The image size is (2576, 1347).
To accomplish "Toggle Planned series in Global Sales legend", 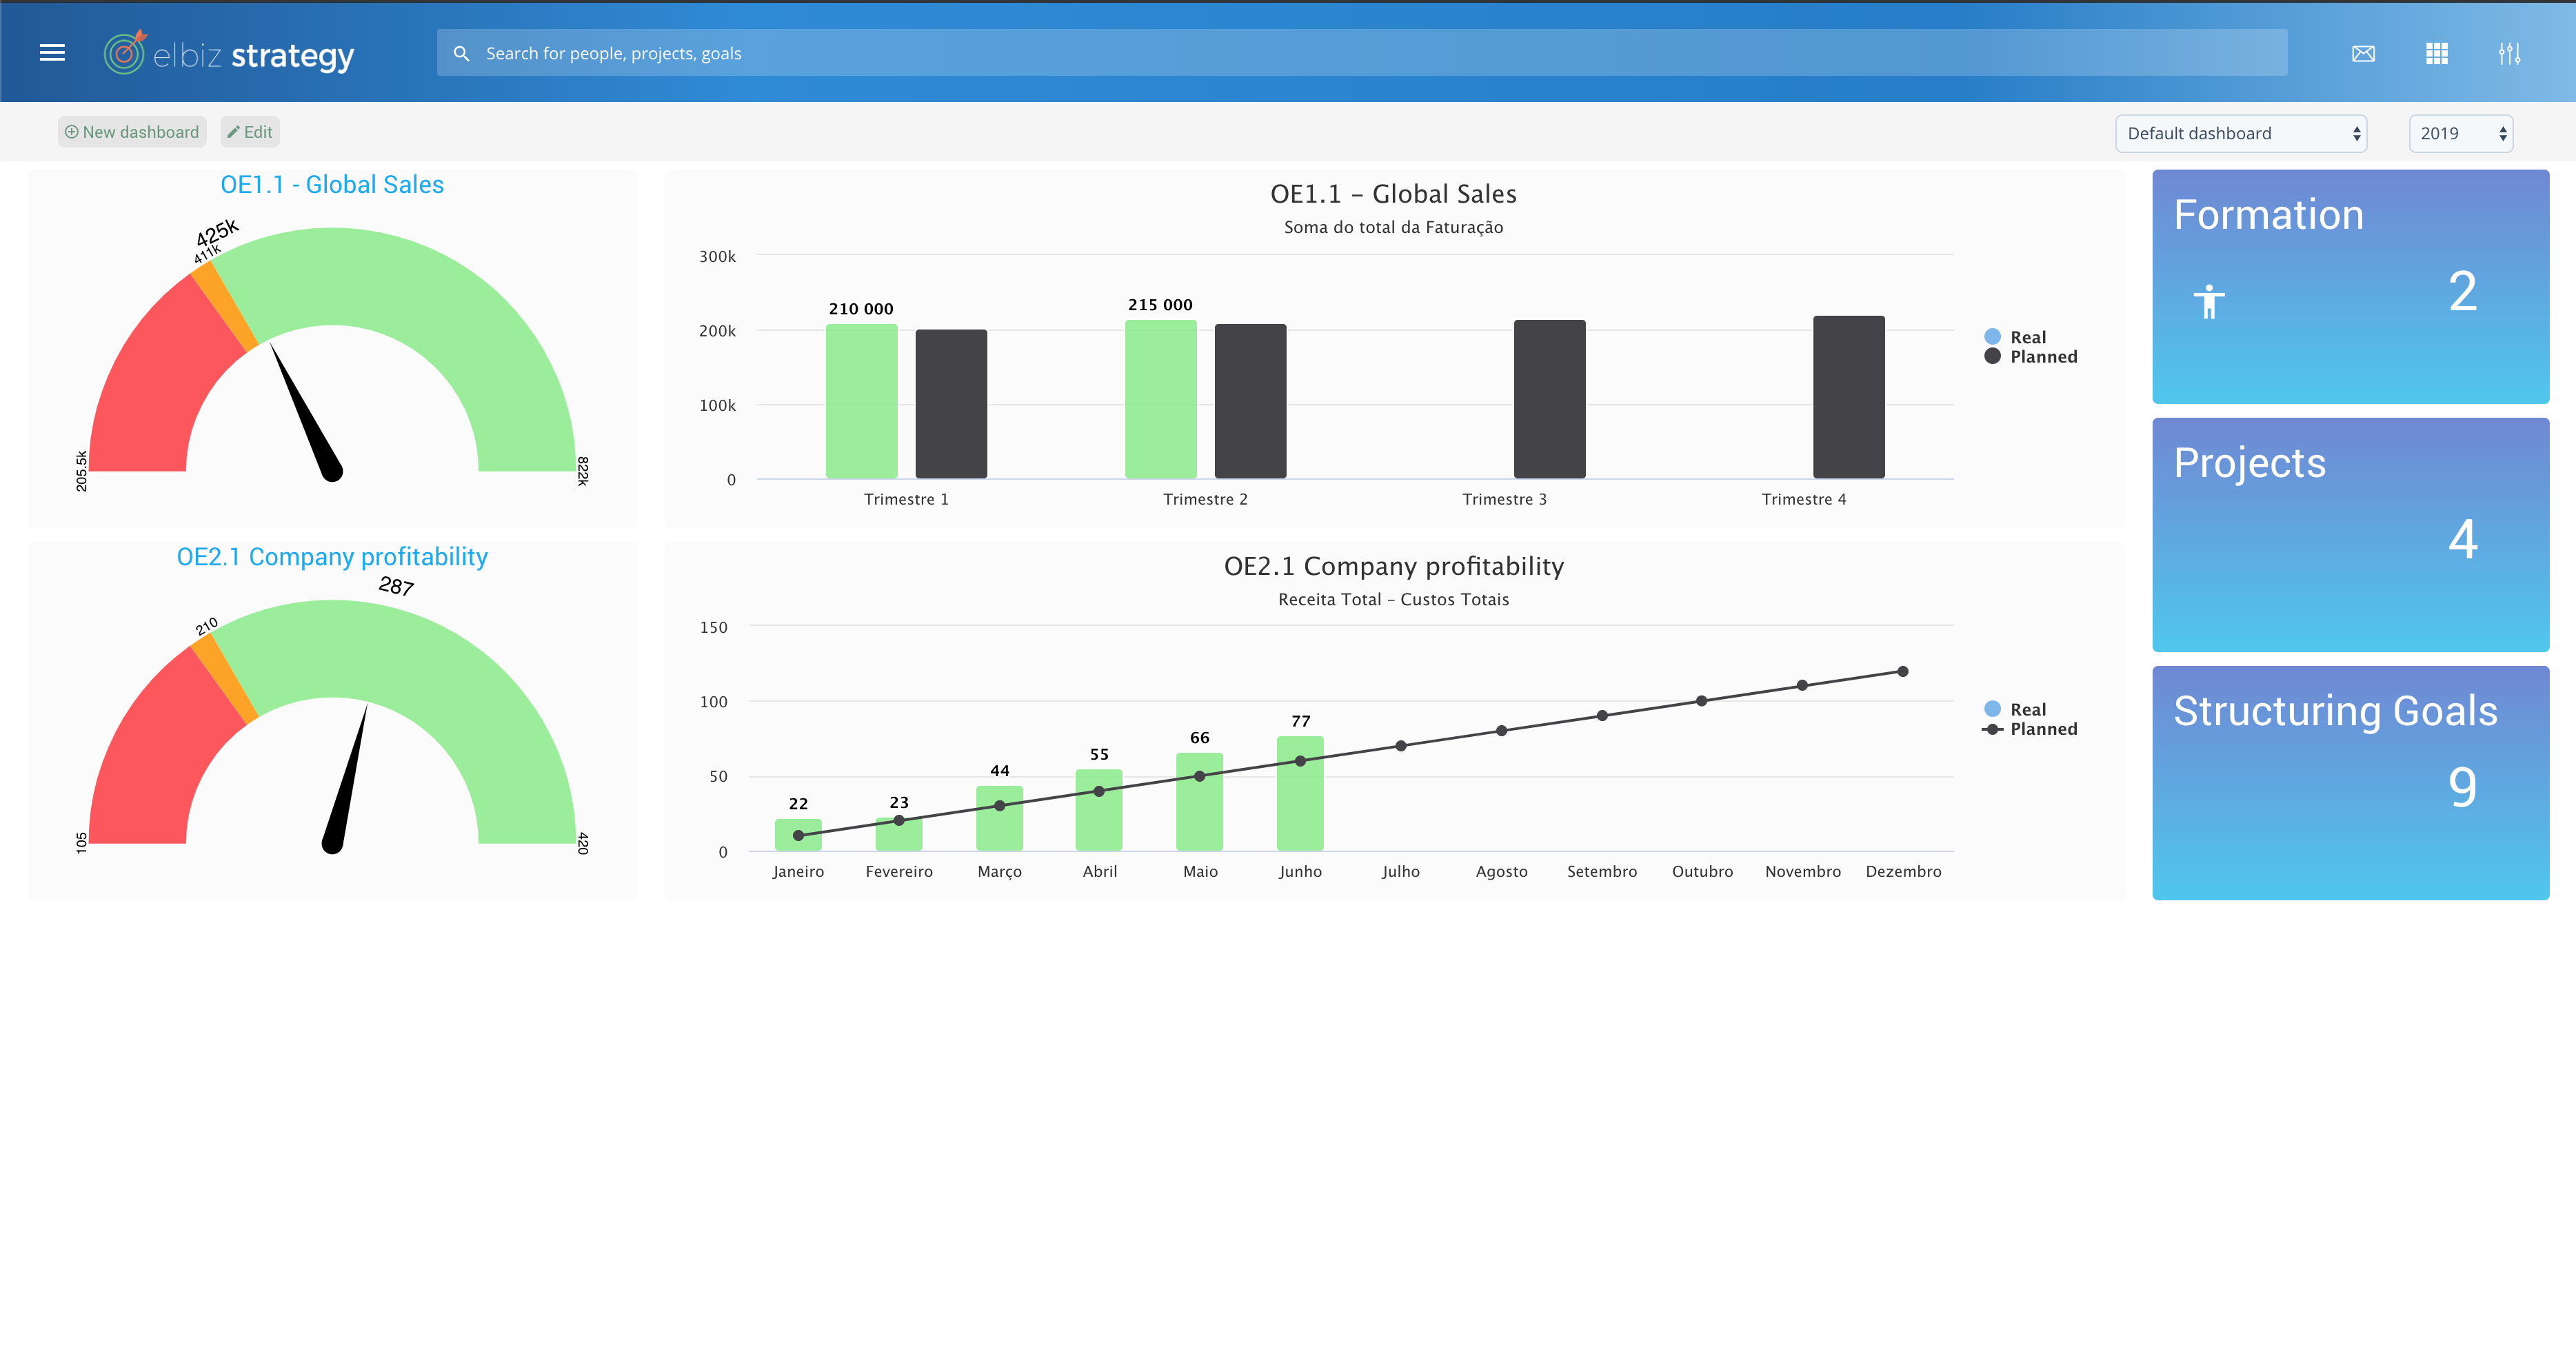I will coord(2042,357).
